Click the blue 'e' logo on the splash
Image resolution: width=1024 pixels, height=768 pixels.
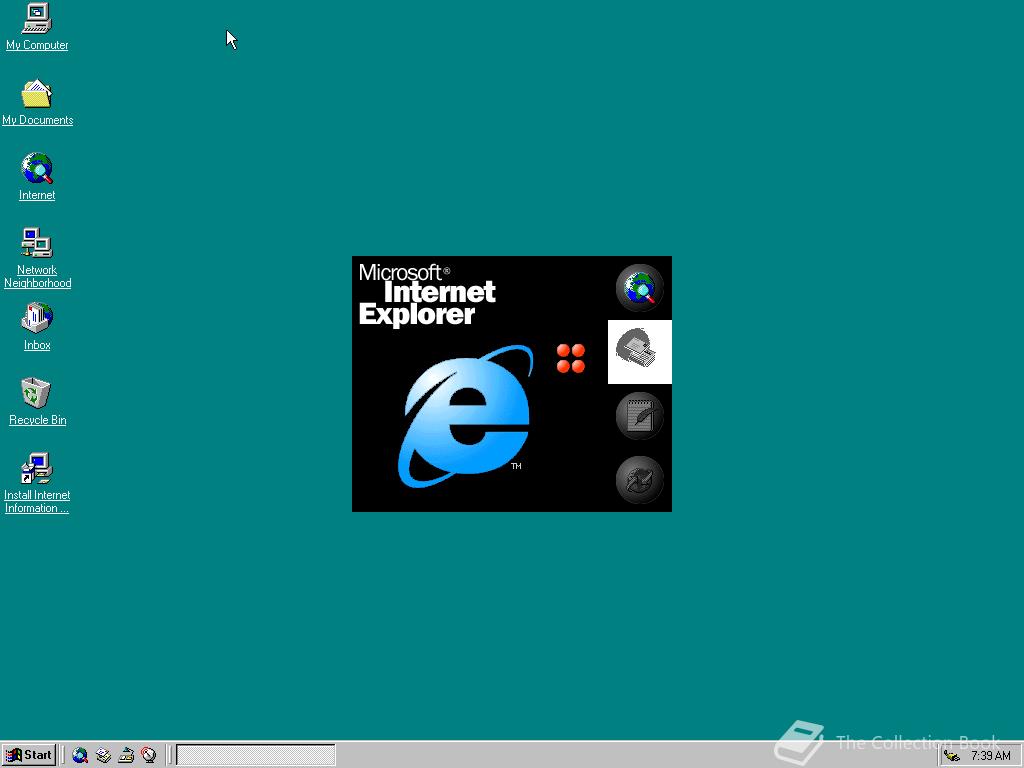click(x=466, y=417)
